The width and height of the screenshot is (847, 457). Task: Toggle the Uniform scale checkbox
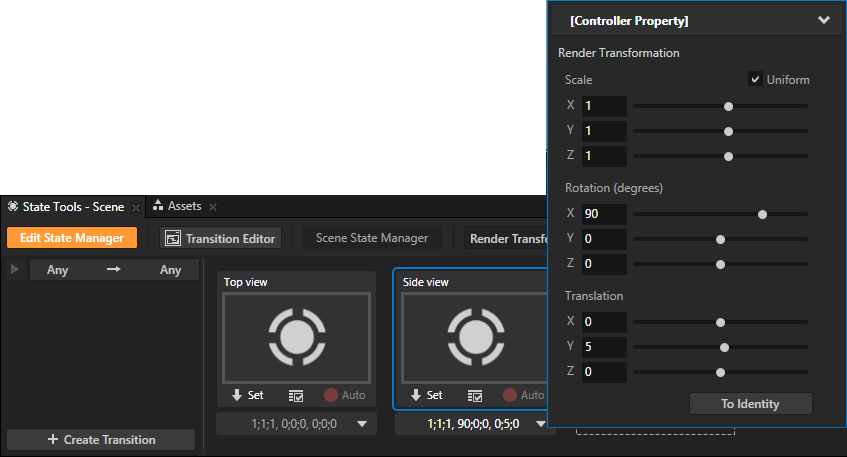tap(756, 80)
